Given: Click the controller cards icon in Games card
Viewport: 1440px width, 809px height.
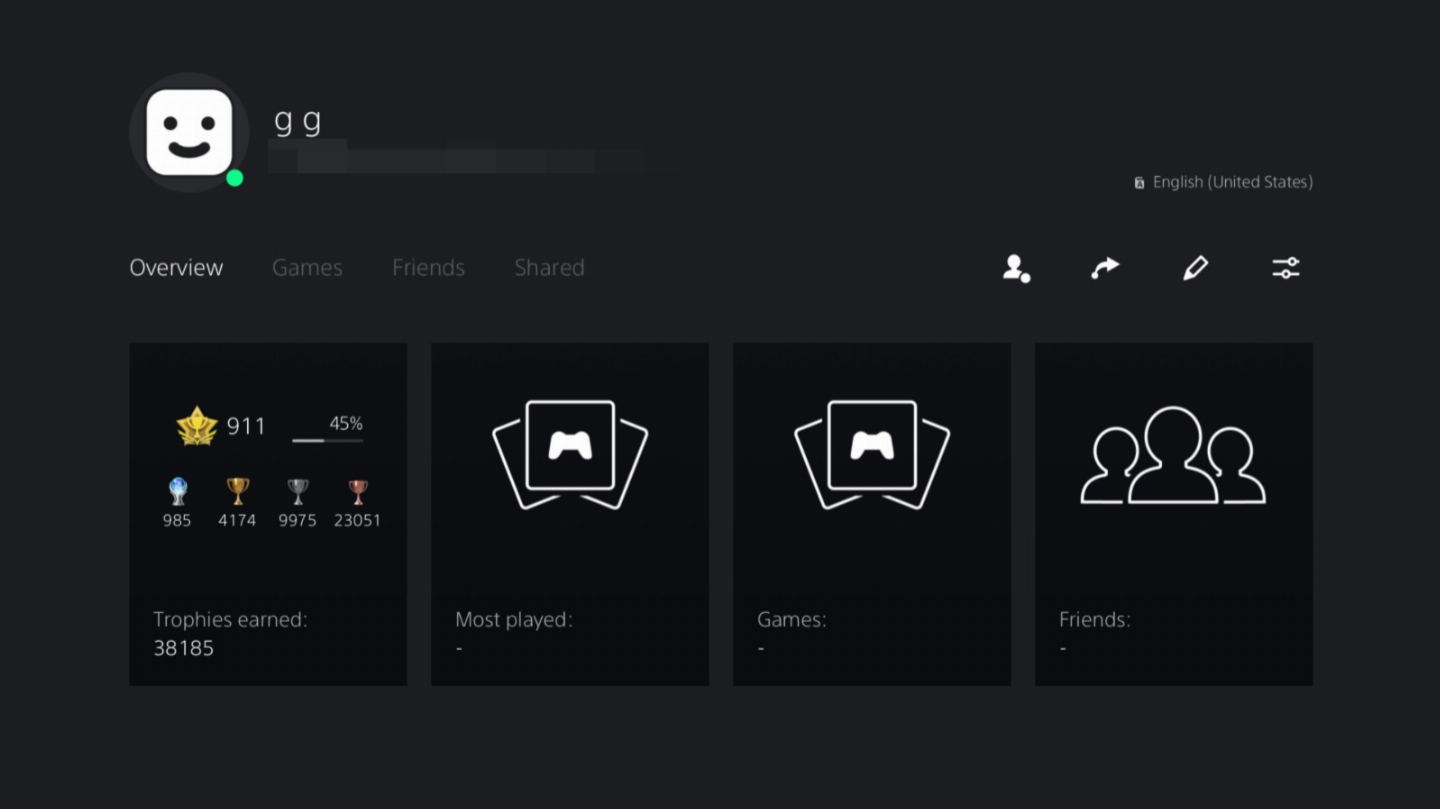Looking at the screenshot, I should click(872, 455).
